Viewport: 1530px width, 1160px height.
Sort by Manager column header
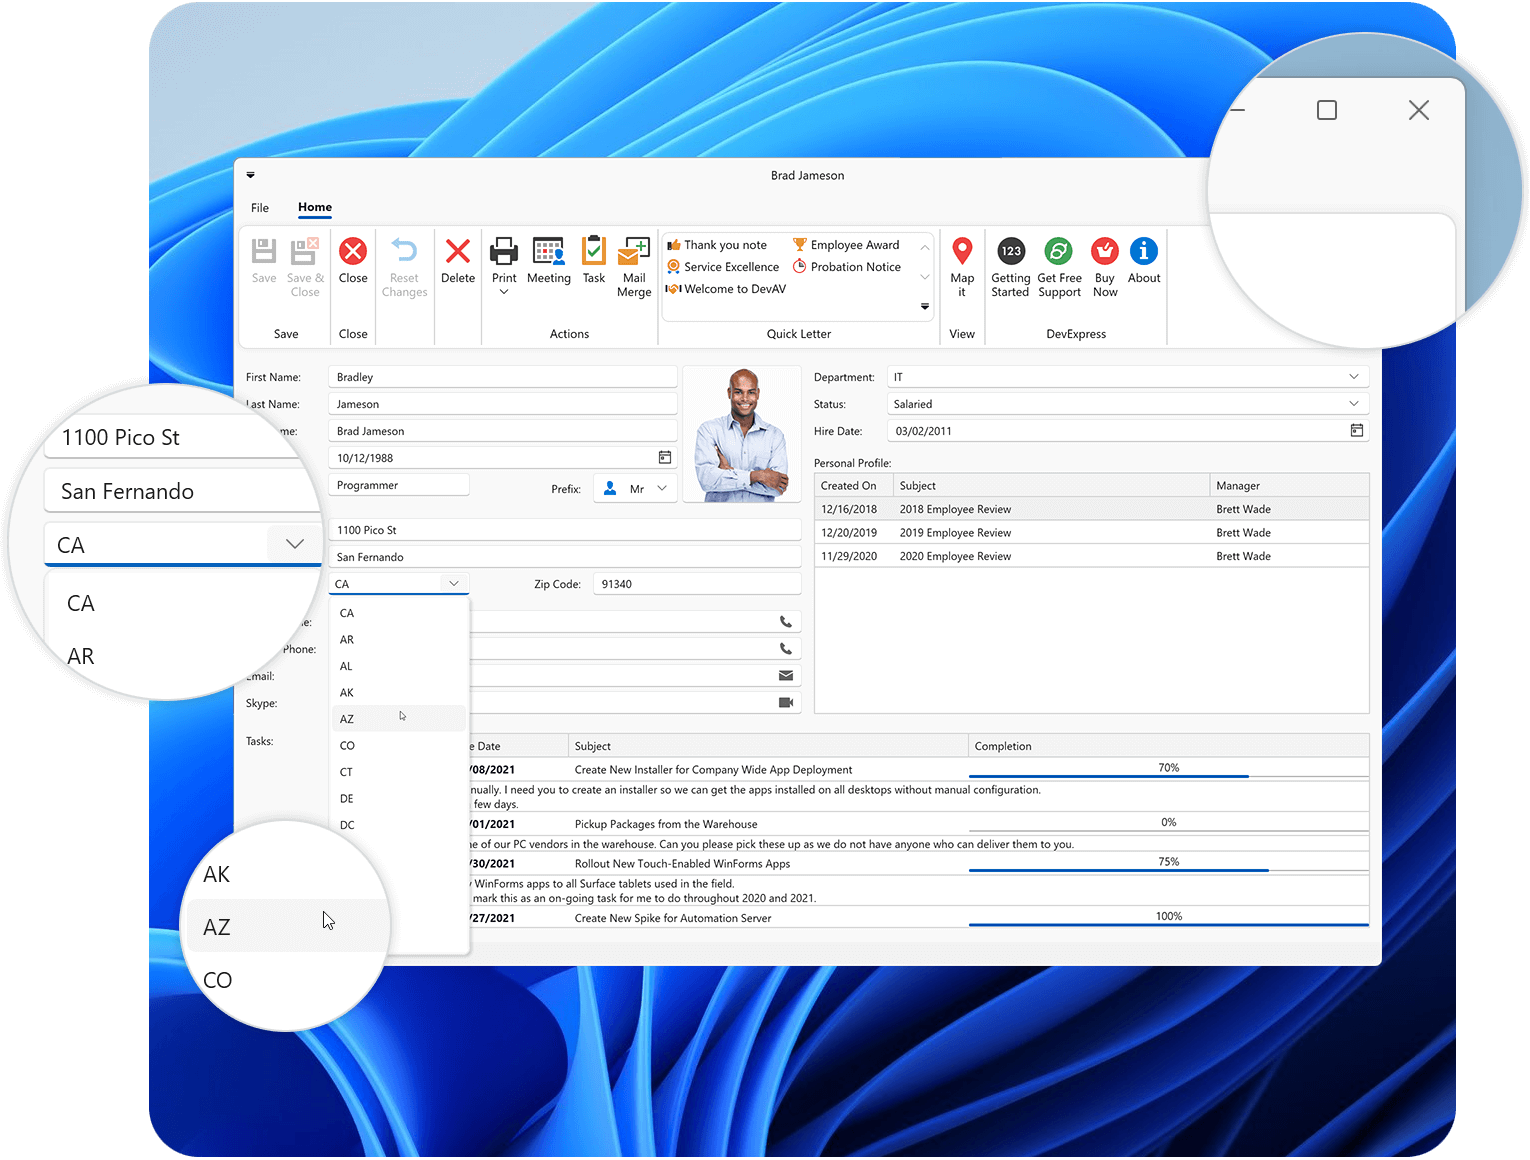tap(1289, 486)
